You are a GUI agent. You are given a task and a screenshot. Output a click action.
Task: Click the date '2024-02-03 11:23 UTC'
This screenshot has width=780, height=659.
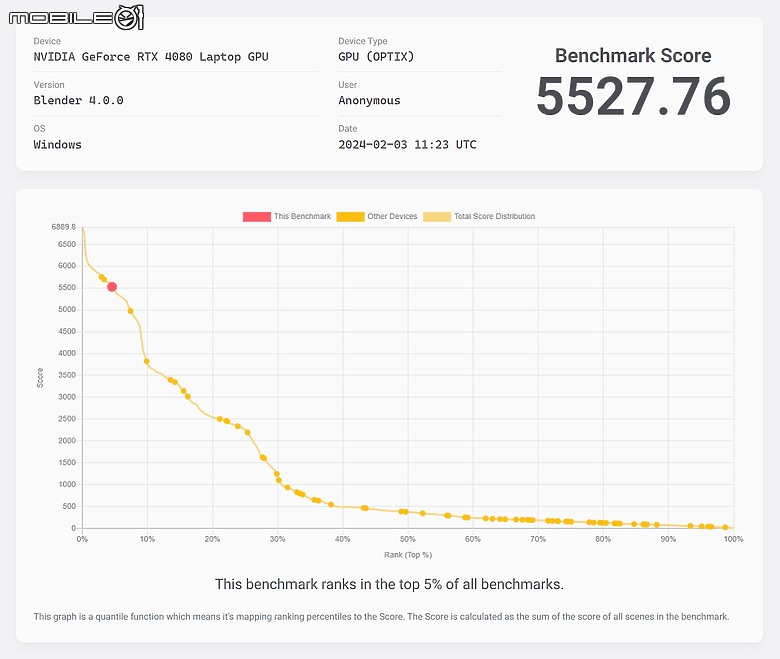(407, 145)
